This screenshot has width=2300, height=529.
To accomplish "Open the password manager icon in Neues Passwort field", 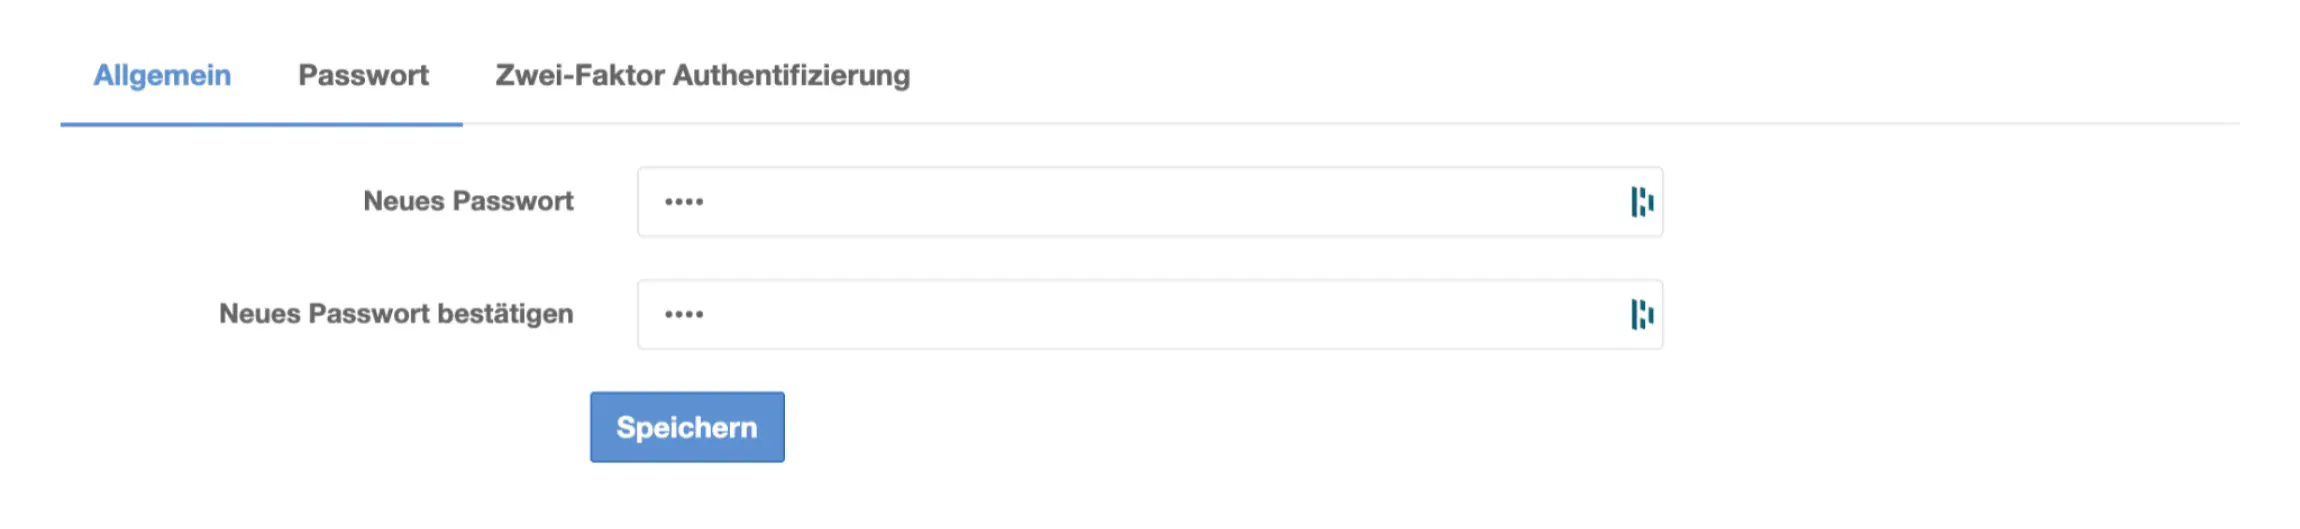I will tap(1641, 202).
